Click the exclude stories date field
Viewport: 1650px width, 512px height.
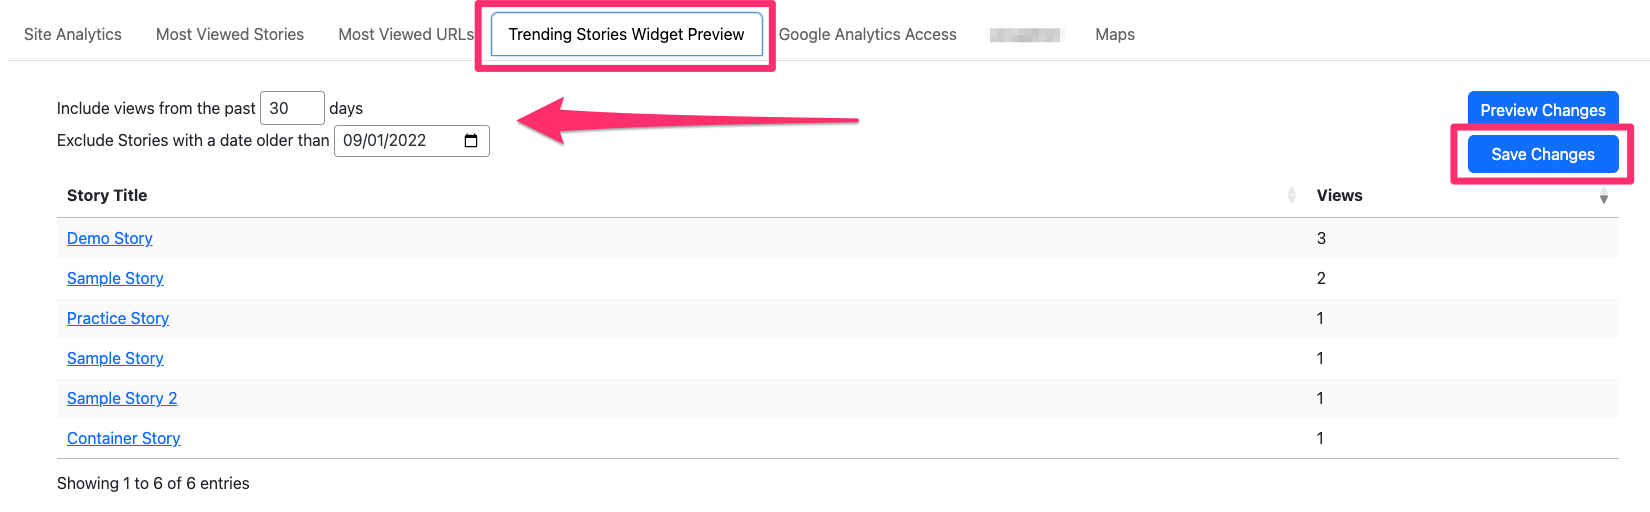pyautogui.click(x=412, y=141)
